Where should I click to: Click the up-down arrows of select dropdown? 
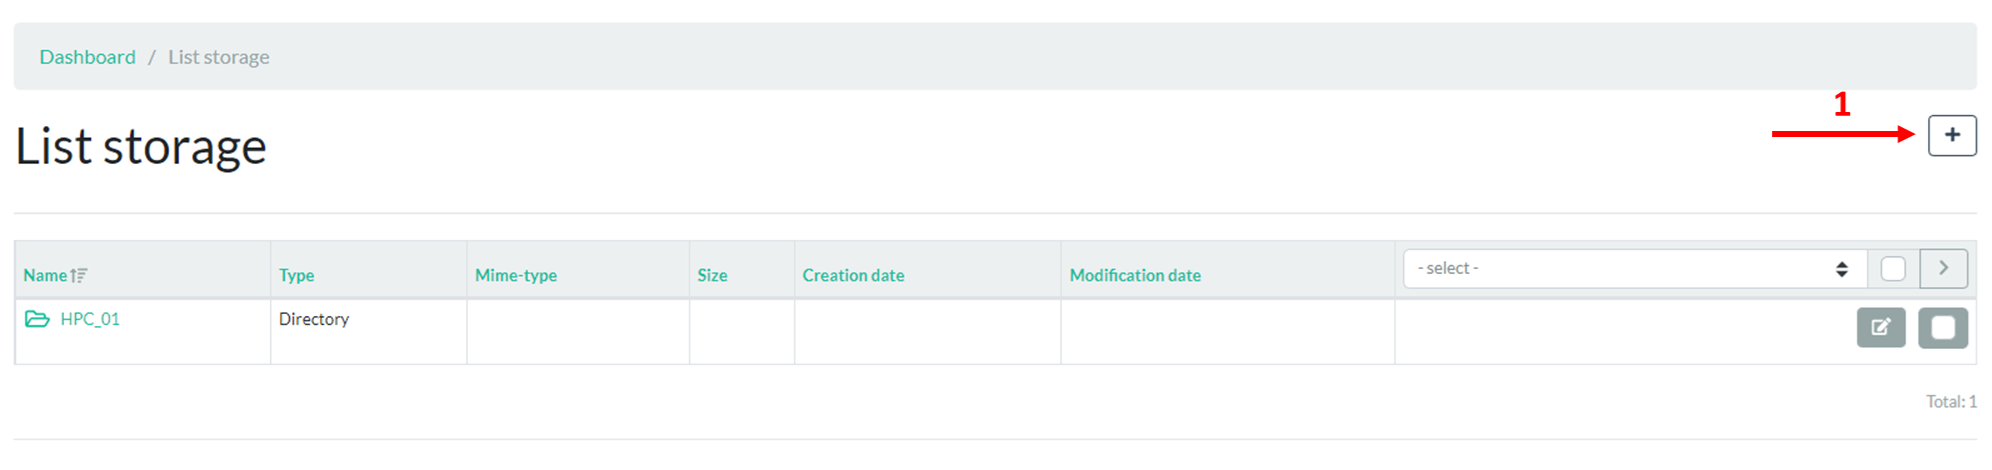coord(1841,268)
